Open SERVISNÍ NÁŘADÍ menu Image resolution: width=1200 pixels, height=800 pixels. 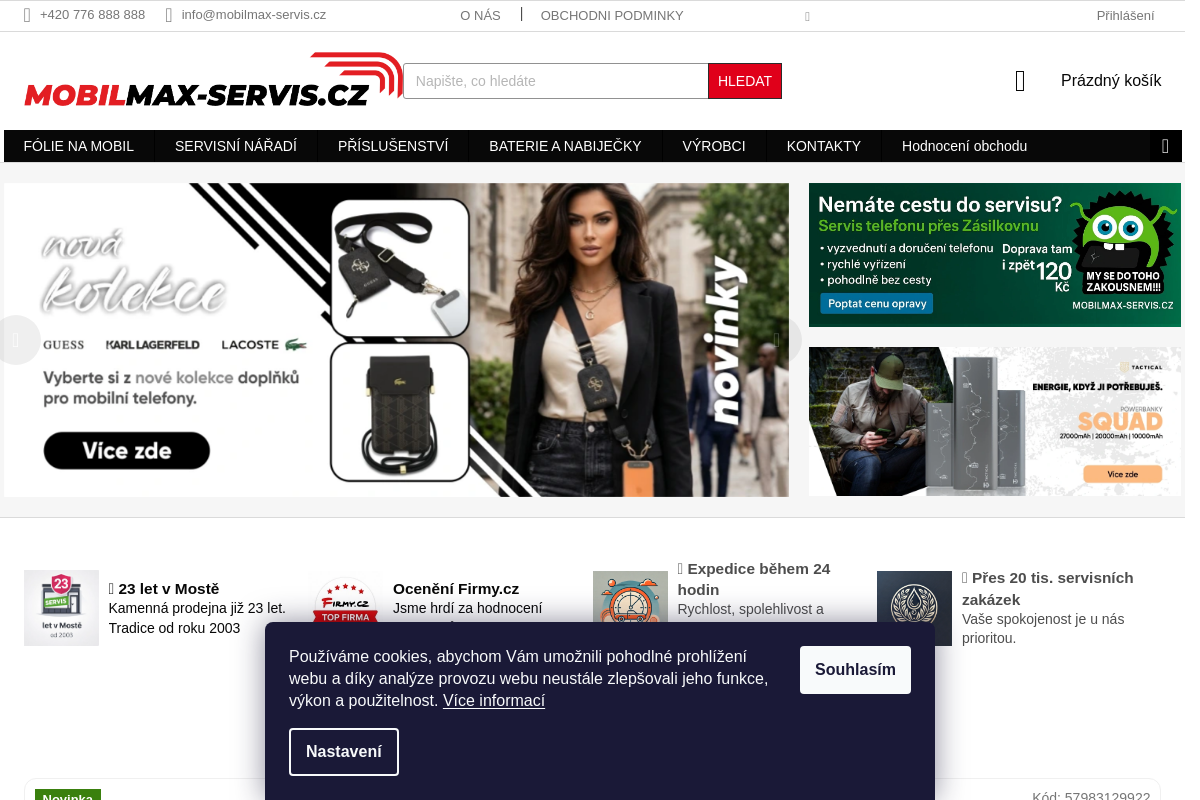pos(236,146)
